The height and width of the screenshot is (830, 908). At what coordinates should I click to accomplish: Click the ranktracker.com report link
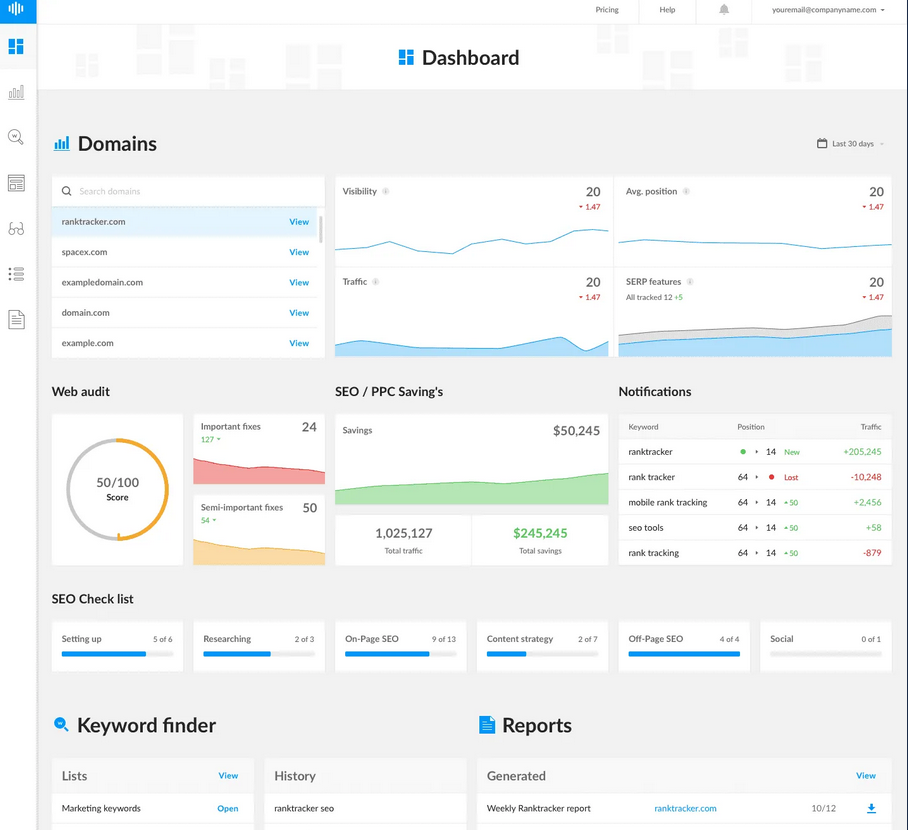(685, 808)
